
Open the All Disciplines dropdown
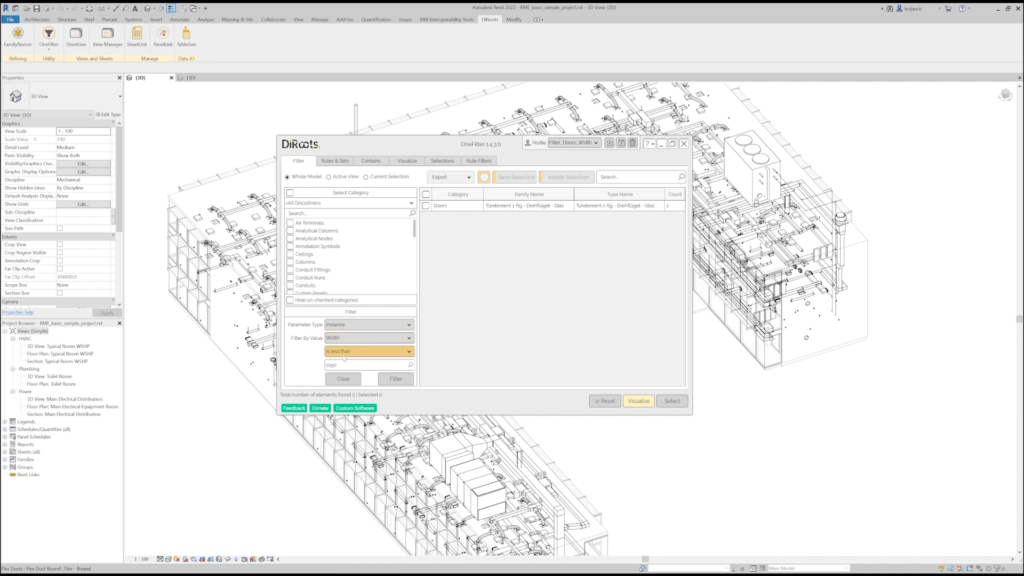pyautogui.click(x=350, y=203)
